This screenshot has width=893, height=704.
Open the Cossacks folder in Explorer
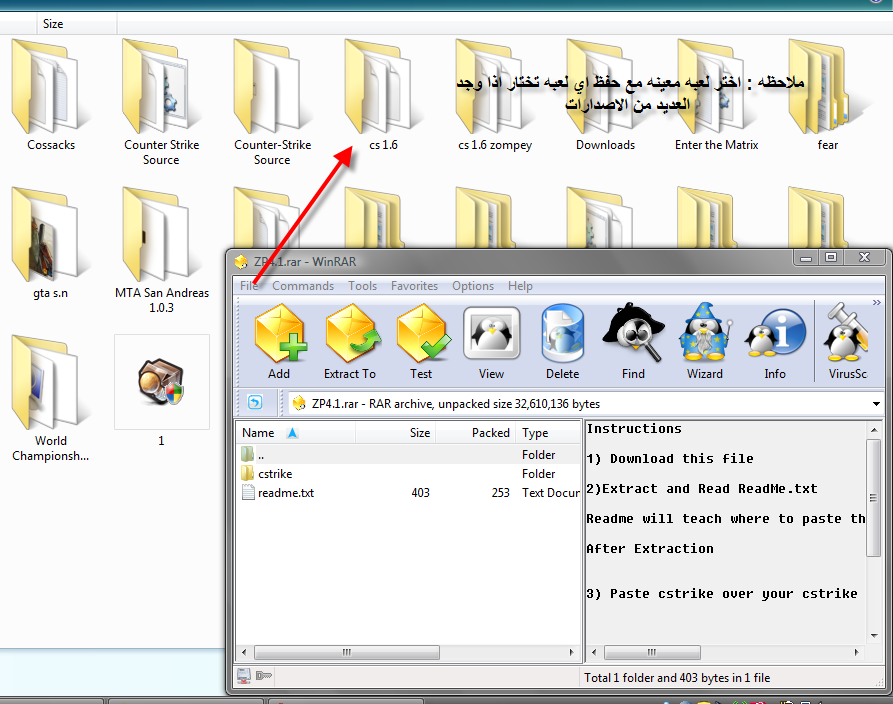[x=51, y=95]
